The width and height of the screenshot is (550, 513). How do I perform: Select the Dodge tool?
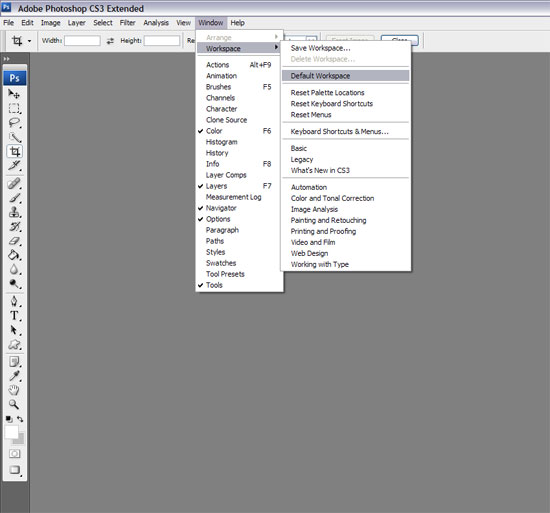tap(14, 283)
